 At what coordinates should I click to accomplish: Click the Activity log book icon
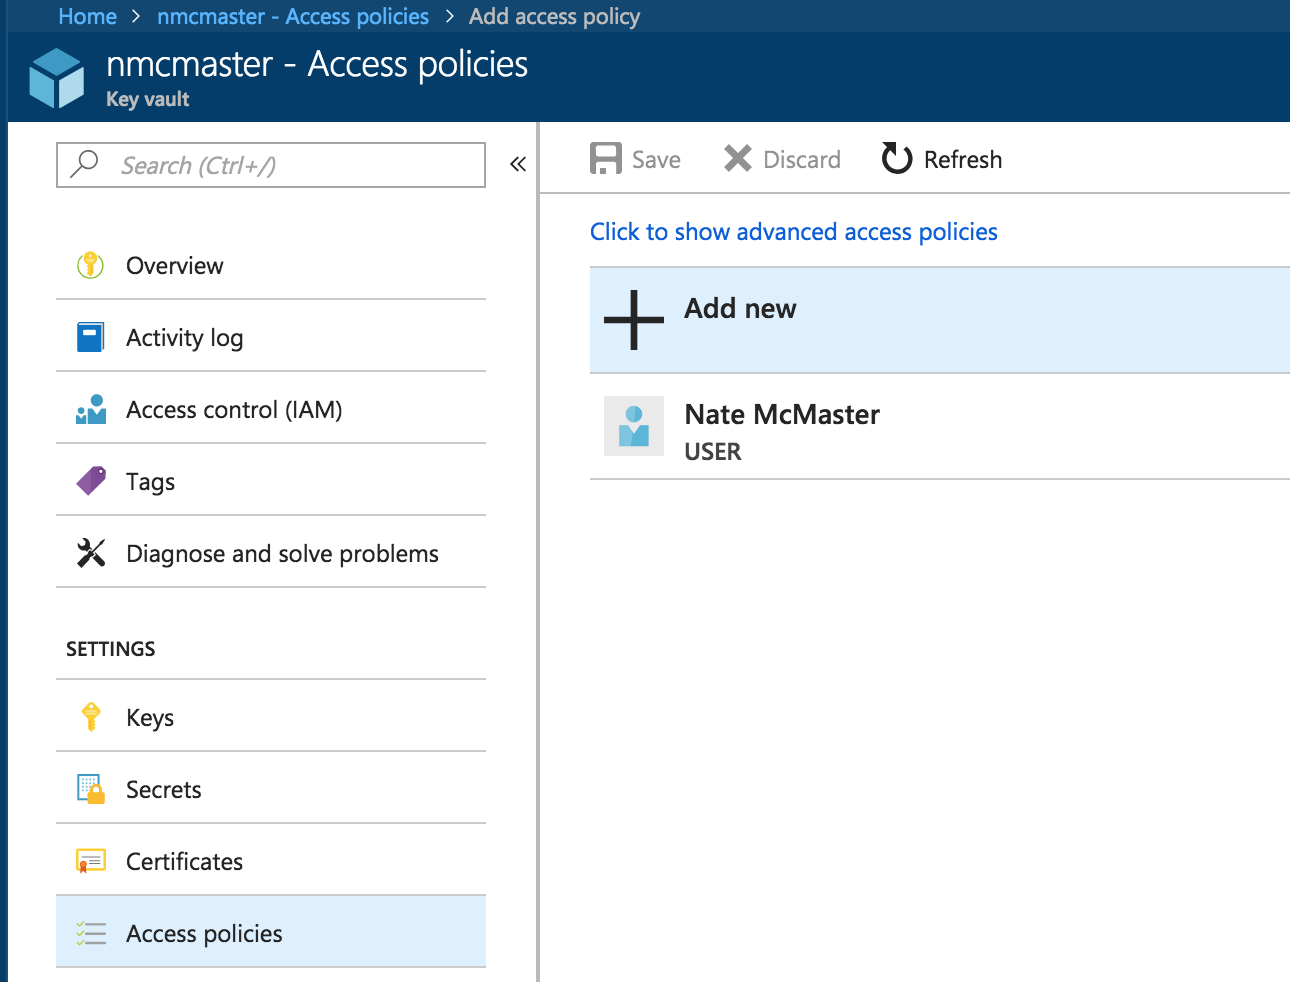90,337
